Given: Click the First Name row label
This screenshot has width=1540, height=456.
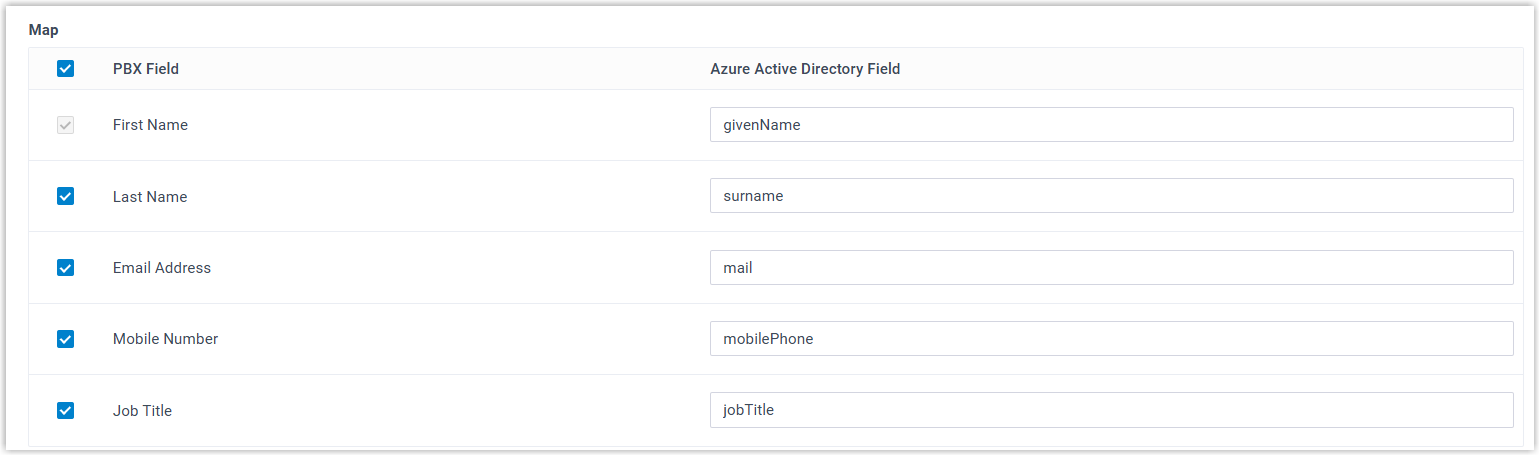Looking at the screenshot, I should click(x=150, y=125).
